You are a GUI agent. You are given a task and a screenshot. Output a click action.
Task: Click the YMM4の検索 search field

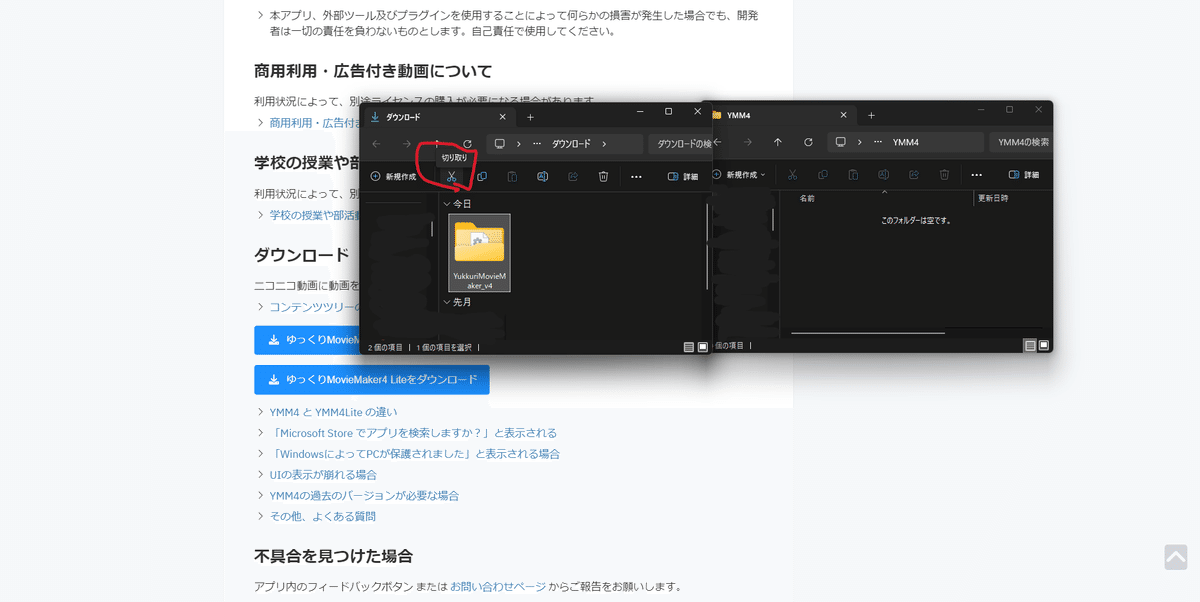1021,142
